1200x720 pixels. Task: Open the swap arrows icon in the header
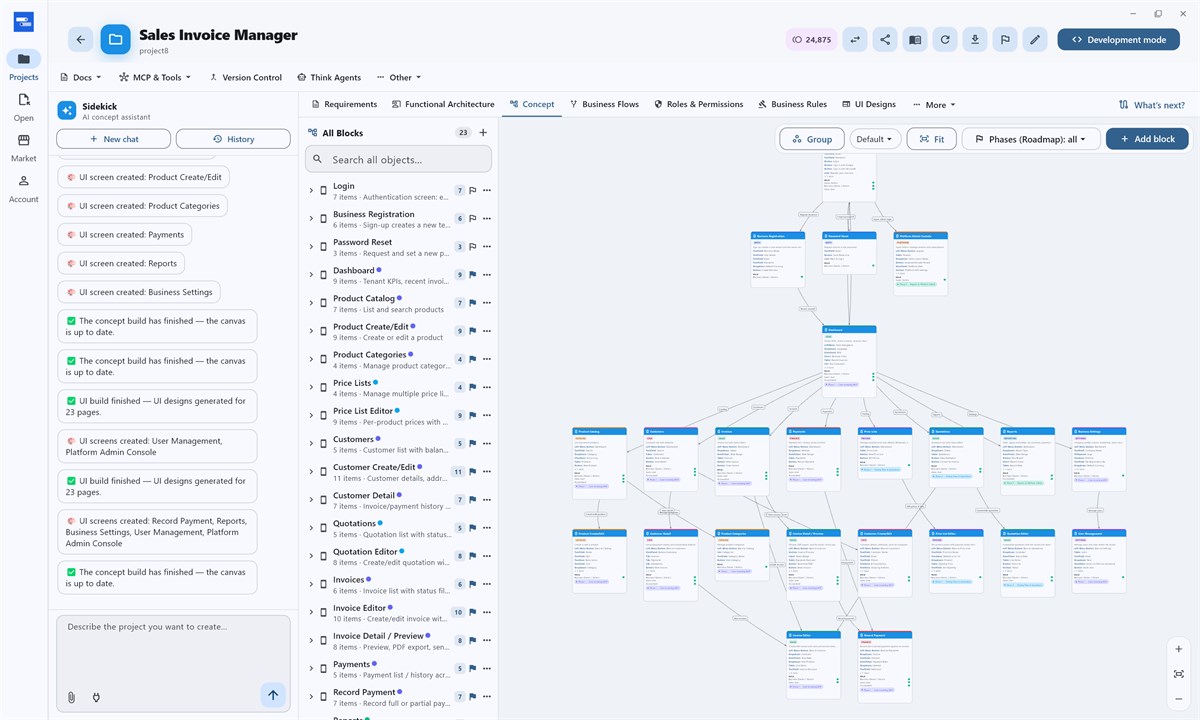click(855, 40)
